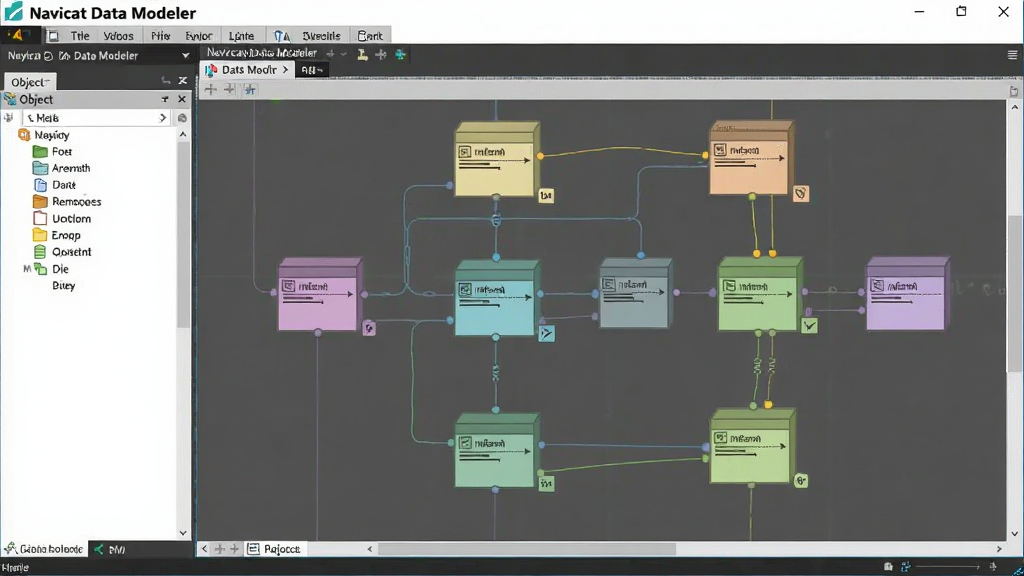The height and width of the screenshot is (576, 1024).
Task: Click the shield badge beside the orange node
Action: 801,193
